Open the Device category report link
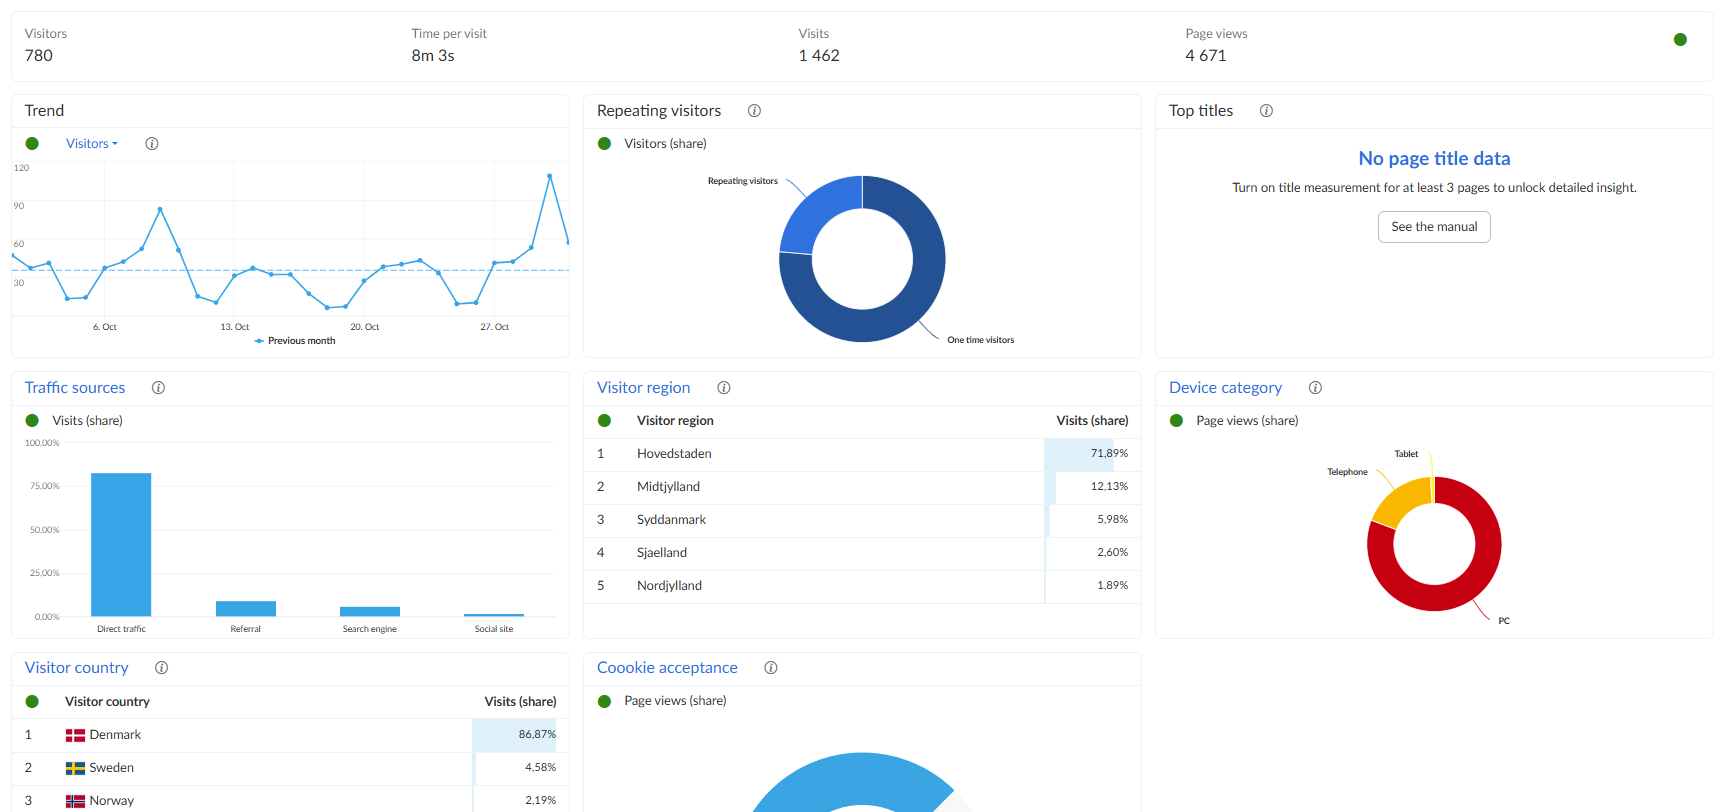 pyautogui.click(x=1225, y=388)
